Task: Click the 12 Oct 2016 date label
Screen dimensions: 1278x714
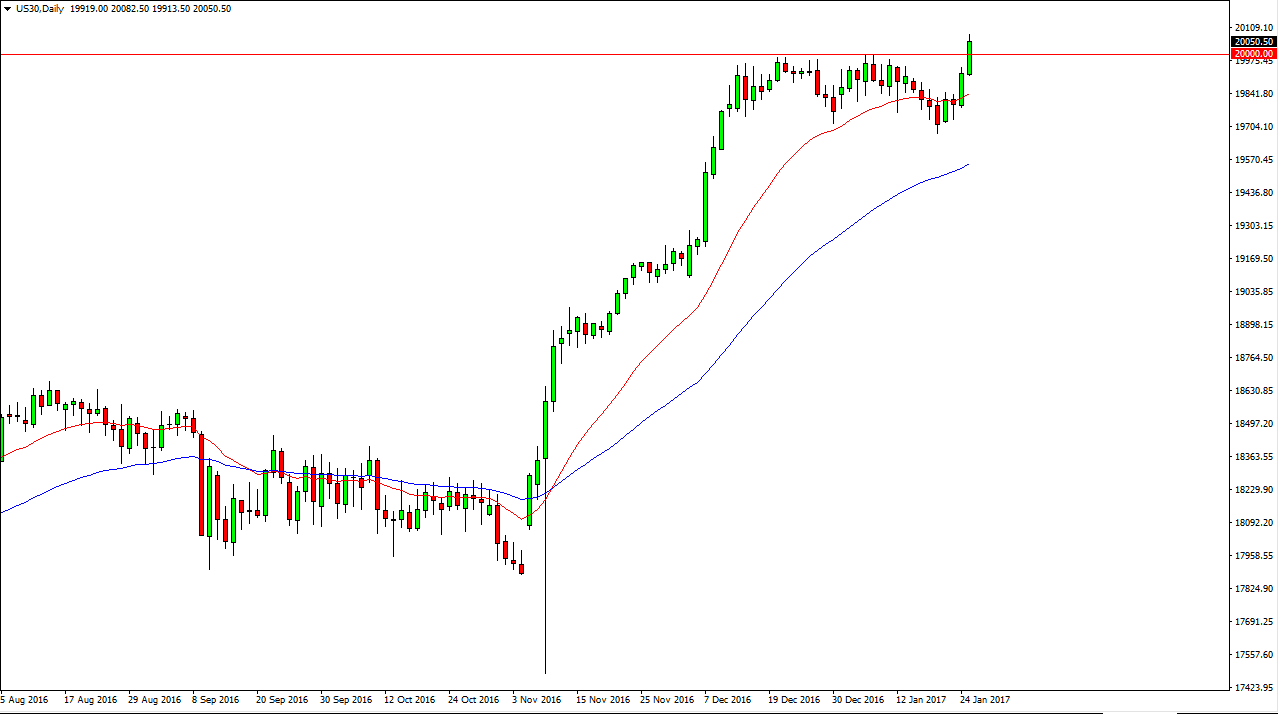Action: point(410,700)
